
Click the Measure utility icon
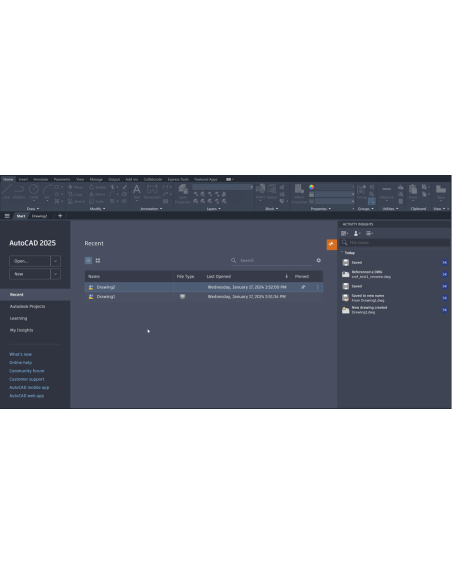click(387, 191)
